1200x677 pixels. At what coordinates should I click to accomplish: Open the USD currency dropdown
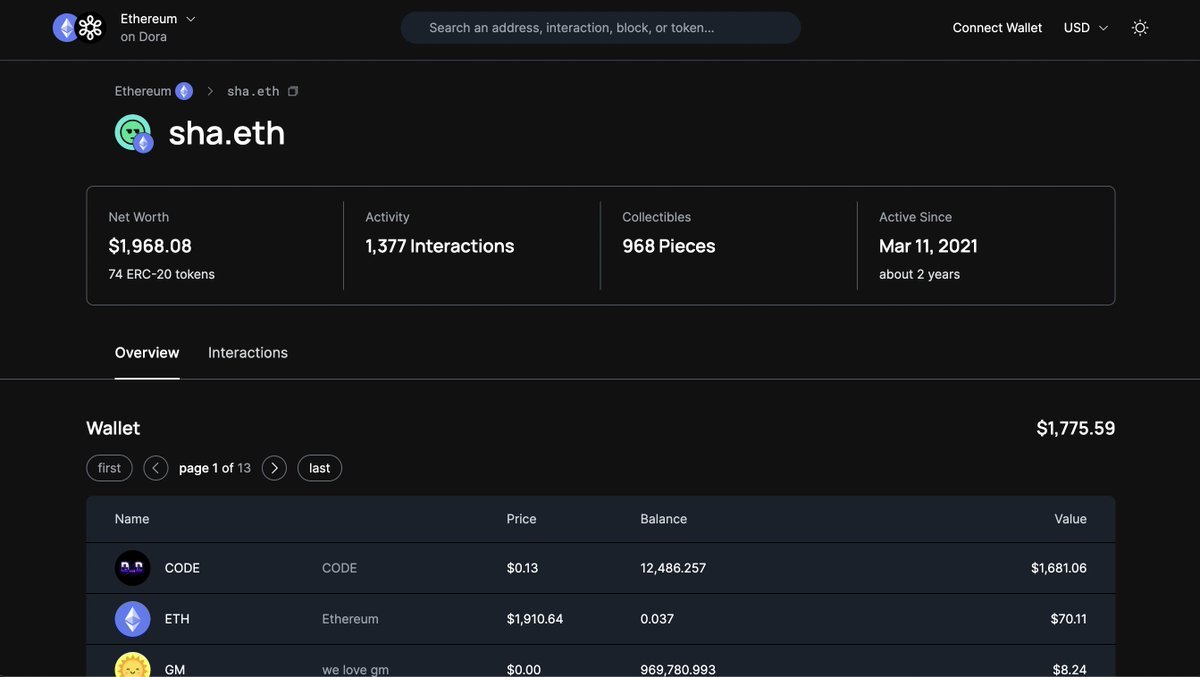click(x=1086, y=28)
